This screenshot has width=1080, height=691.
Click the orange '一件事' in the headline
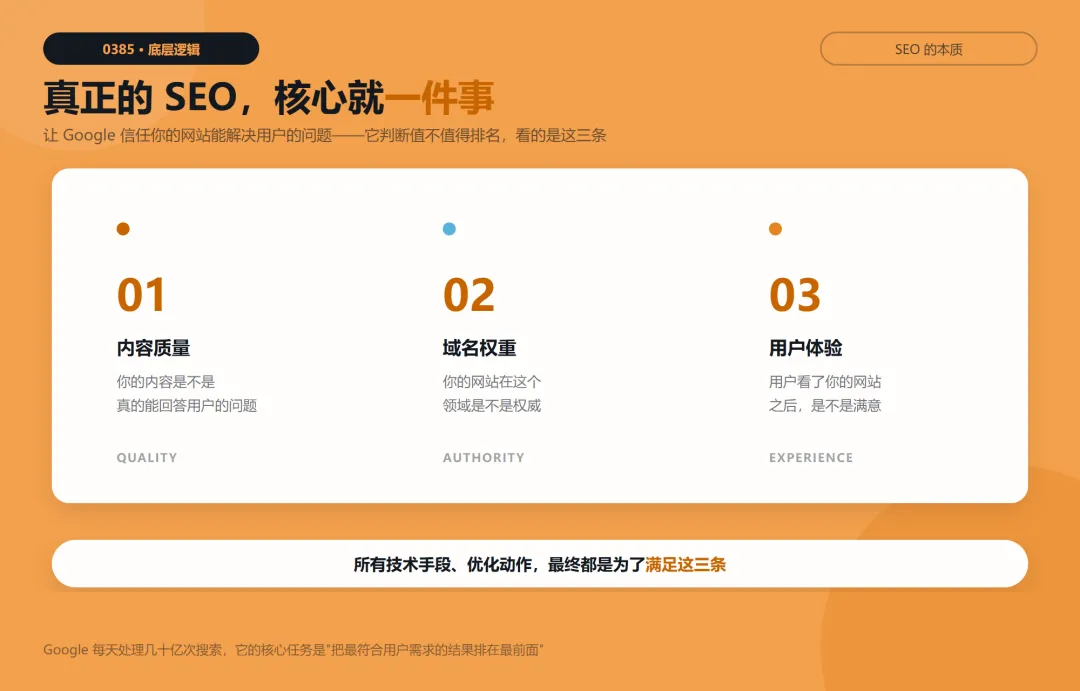point(439,97)
